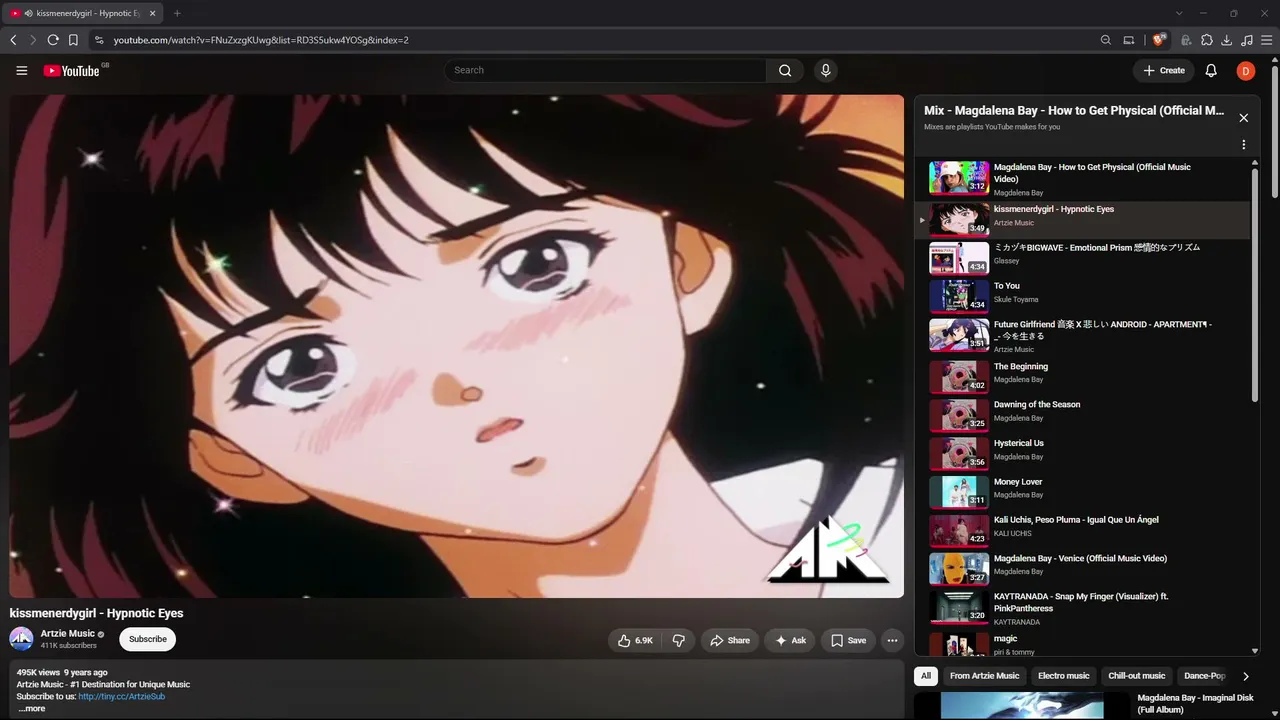
Task: Like the video with thumbs up
Action: [x=635, y=640]
